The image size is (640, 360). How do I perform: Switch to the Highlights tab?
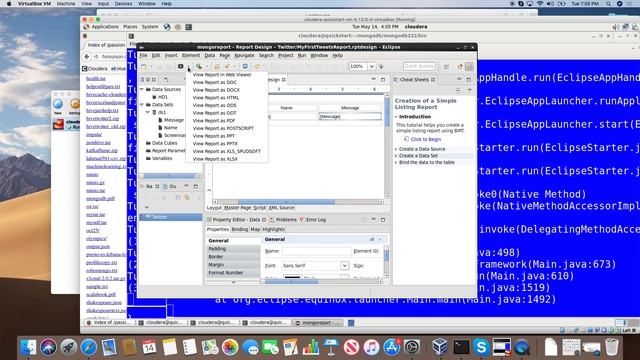coord(273,229)
